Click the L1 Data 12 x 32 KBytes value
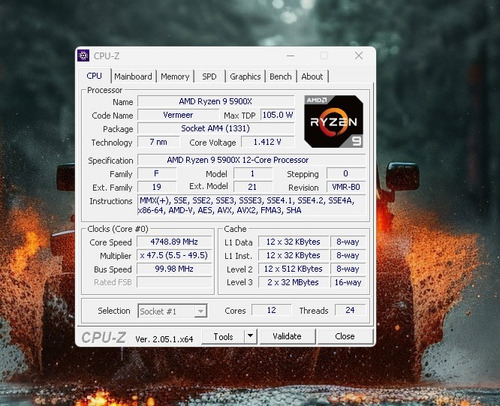The image size is (500, 406). (x=293, y=242)
